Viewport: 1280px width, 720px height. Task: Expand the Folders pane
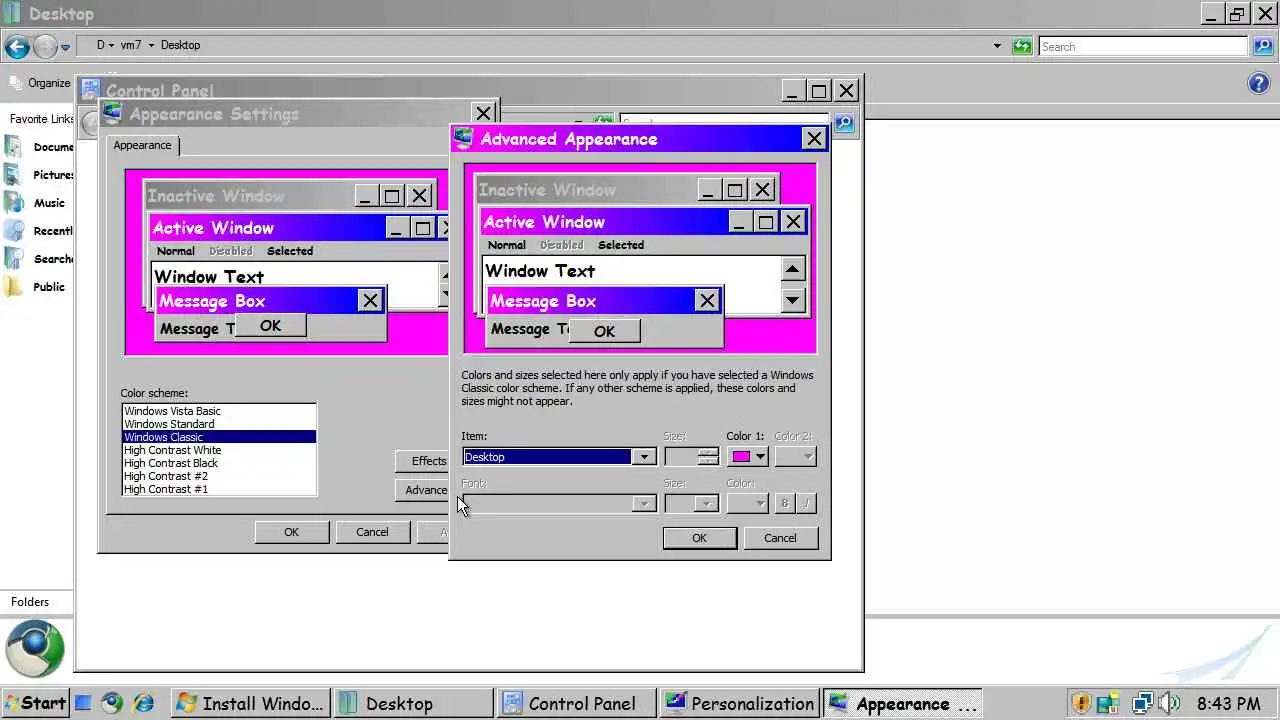pos(30,602)
